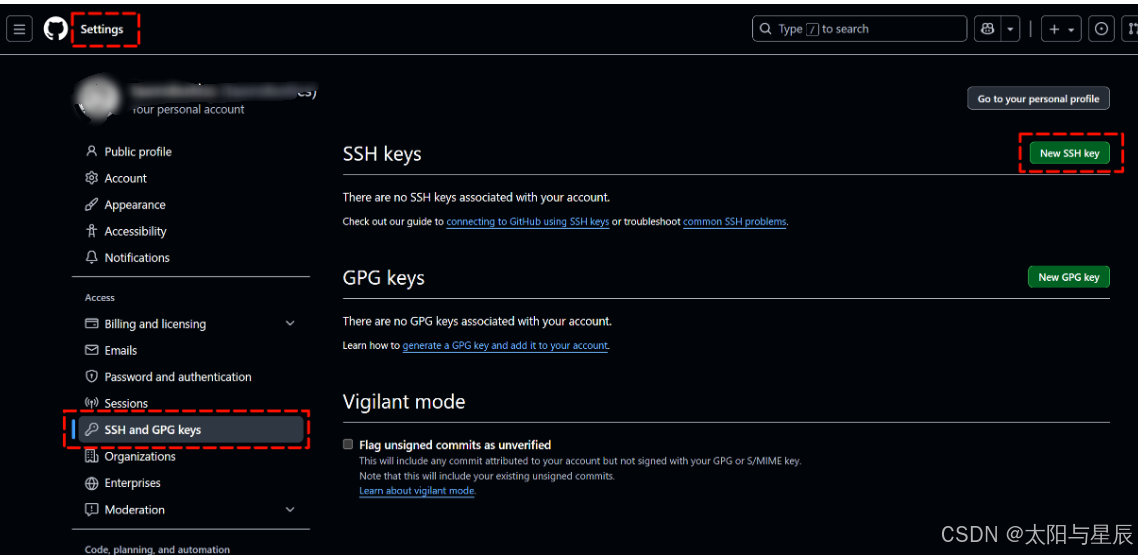
Task: Click the Emails envelope icon
Action: [x=91, y=350]
